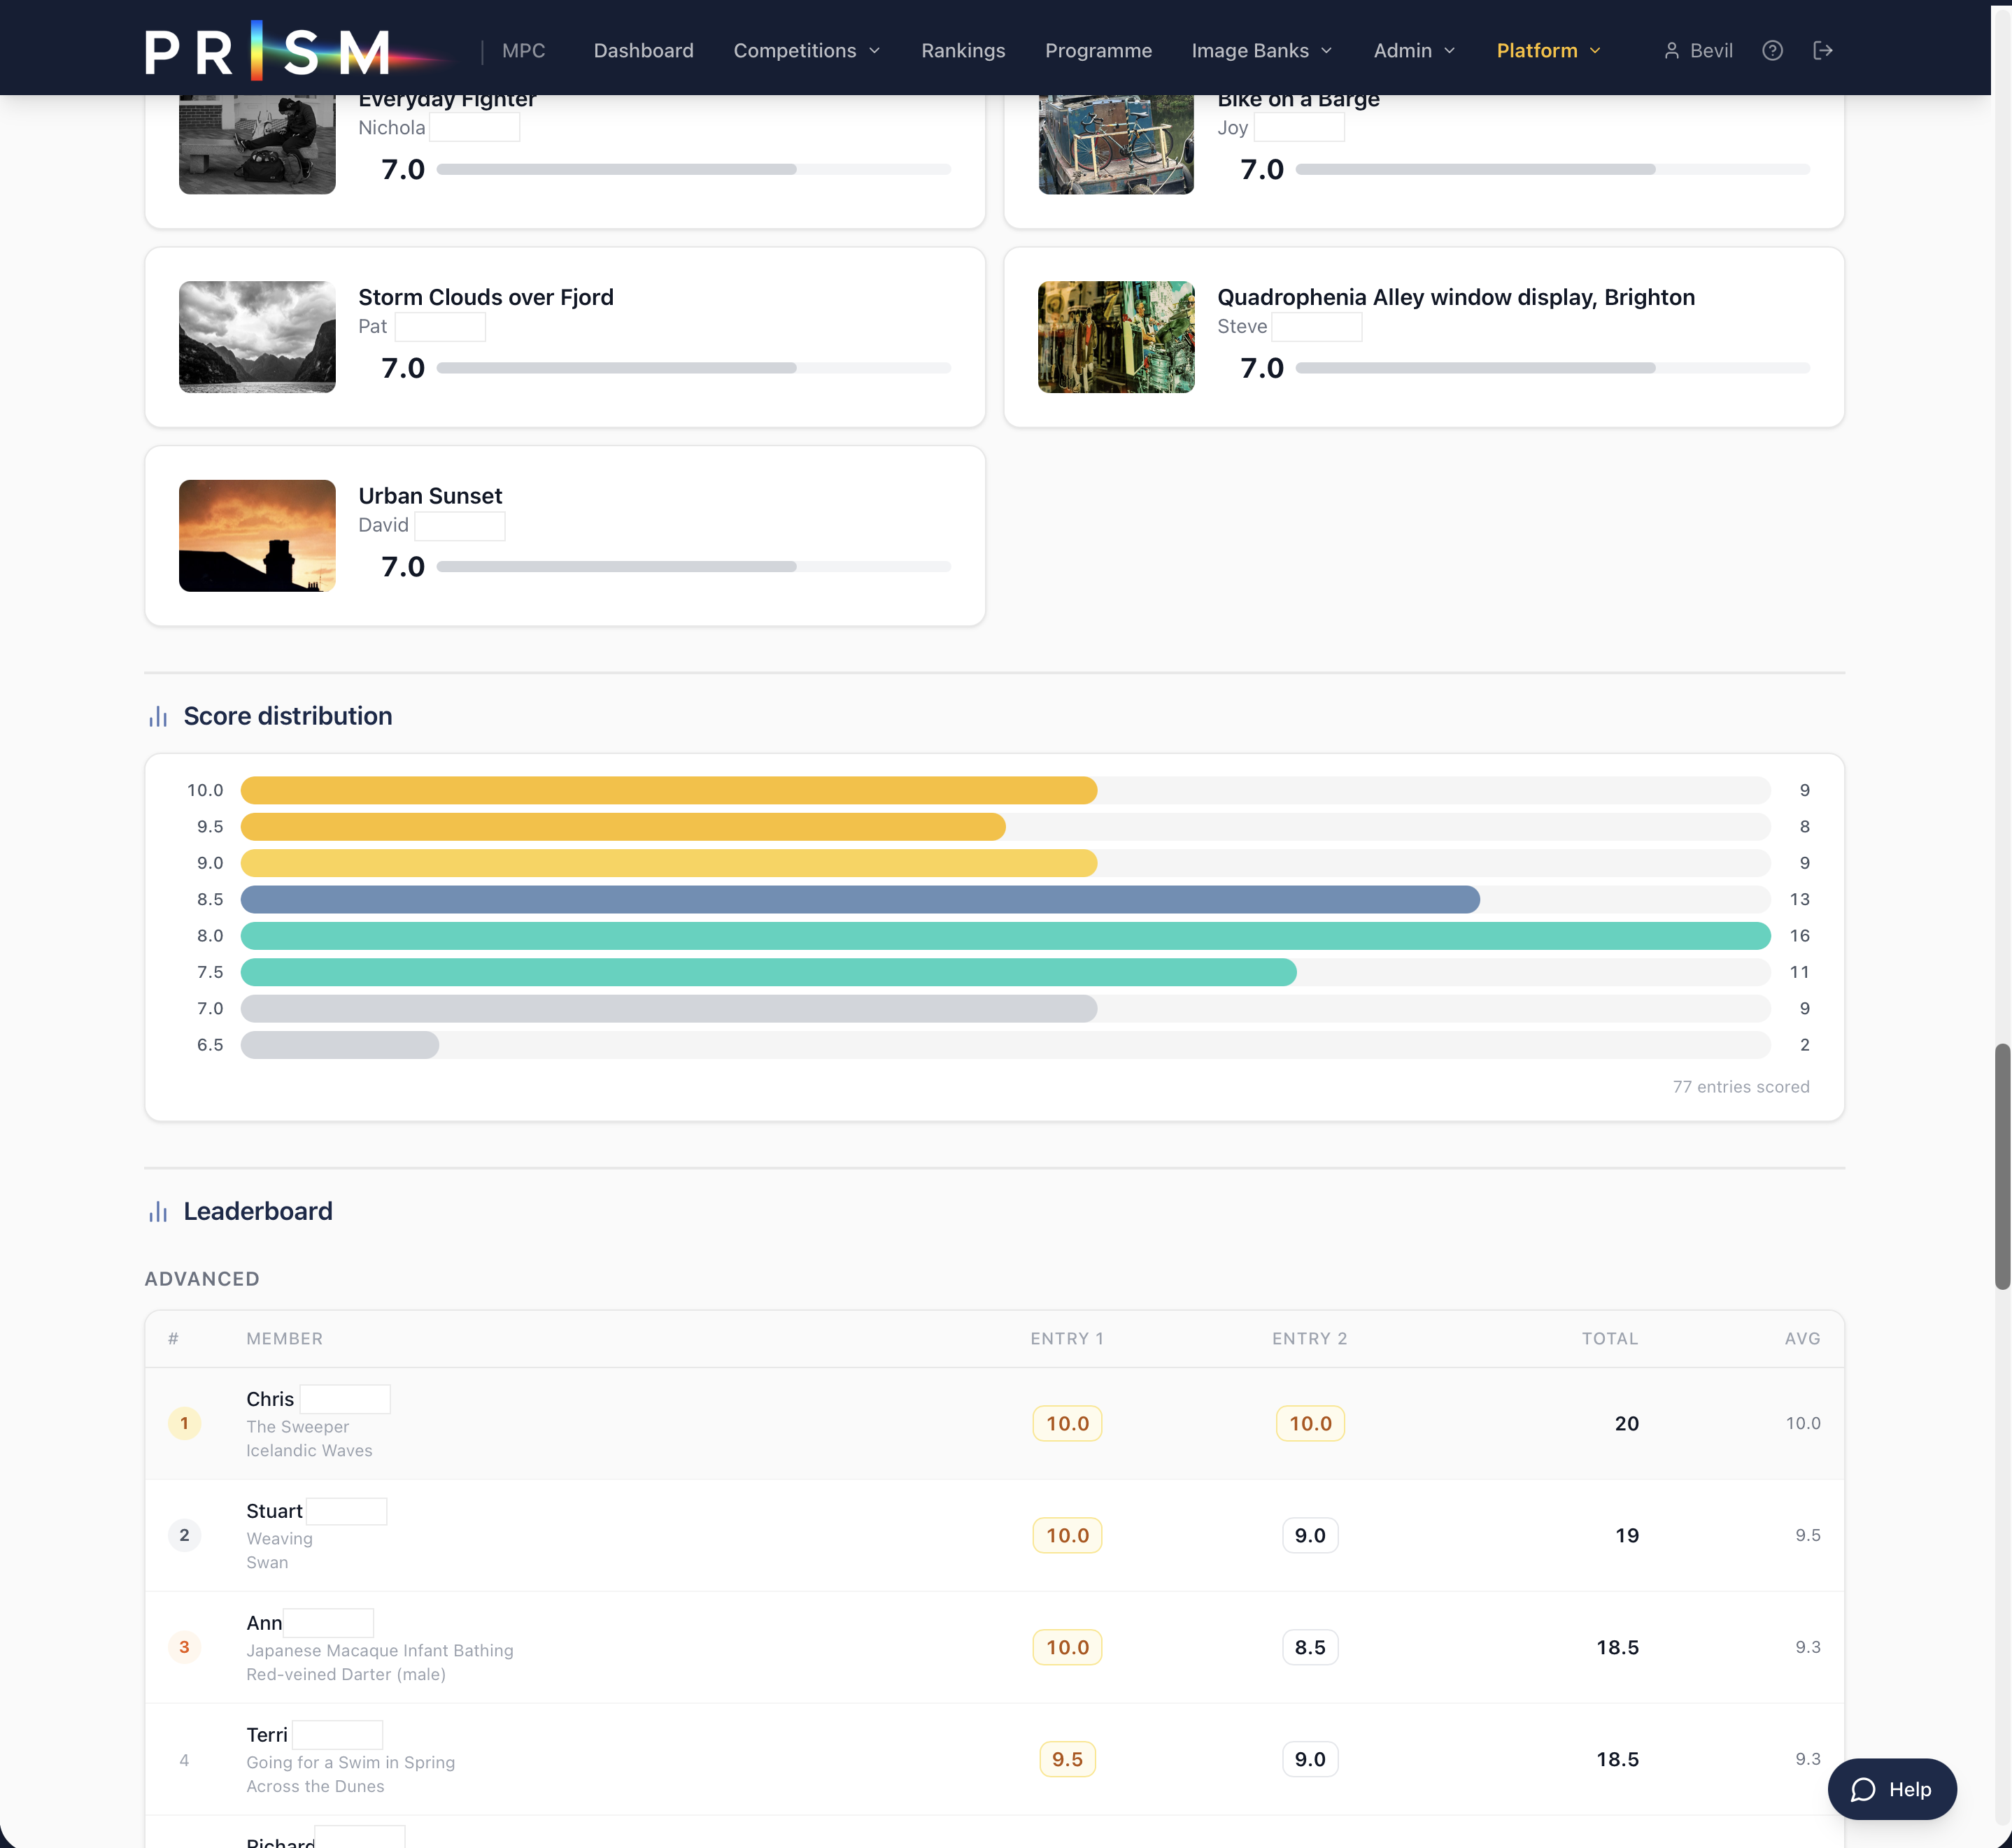Image resolution: width=2012 pixels, height=1848 pixels.
Task: Click the Score distribution chart icon
Action: (x=158, y=716)
